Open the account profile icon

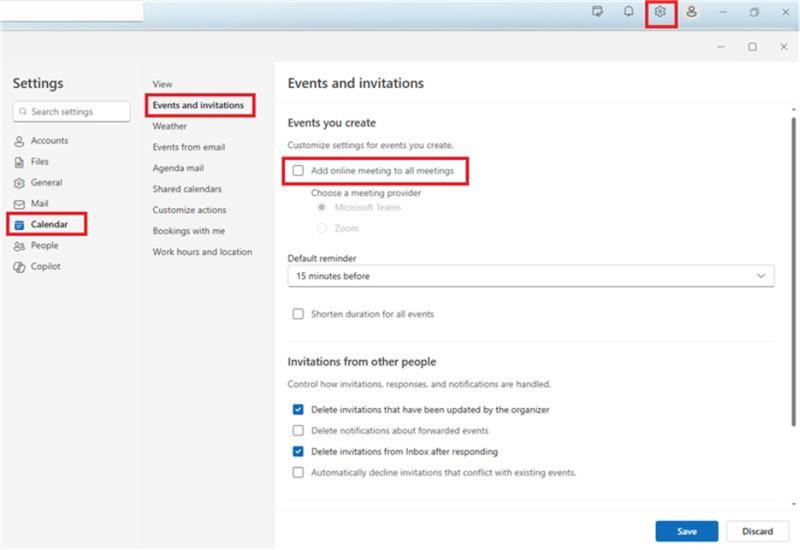(691, 11)
